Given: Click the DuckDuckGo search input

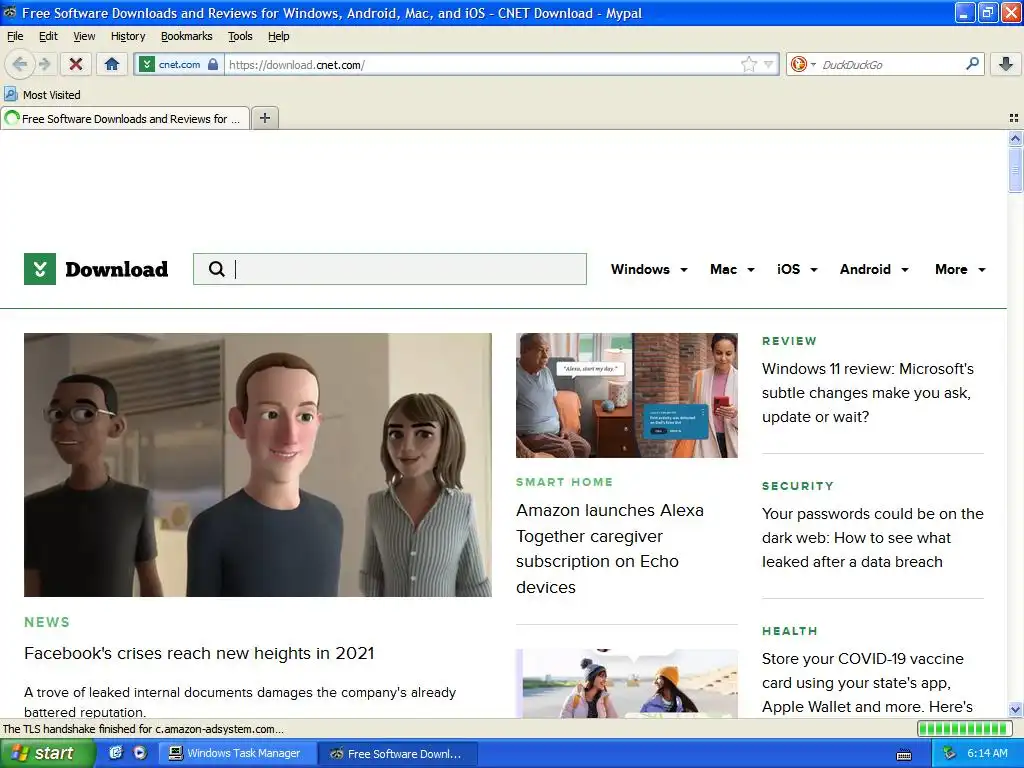Looking at the screenshot, I should (891, 65).
